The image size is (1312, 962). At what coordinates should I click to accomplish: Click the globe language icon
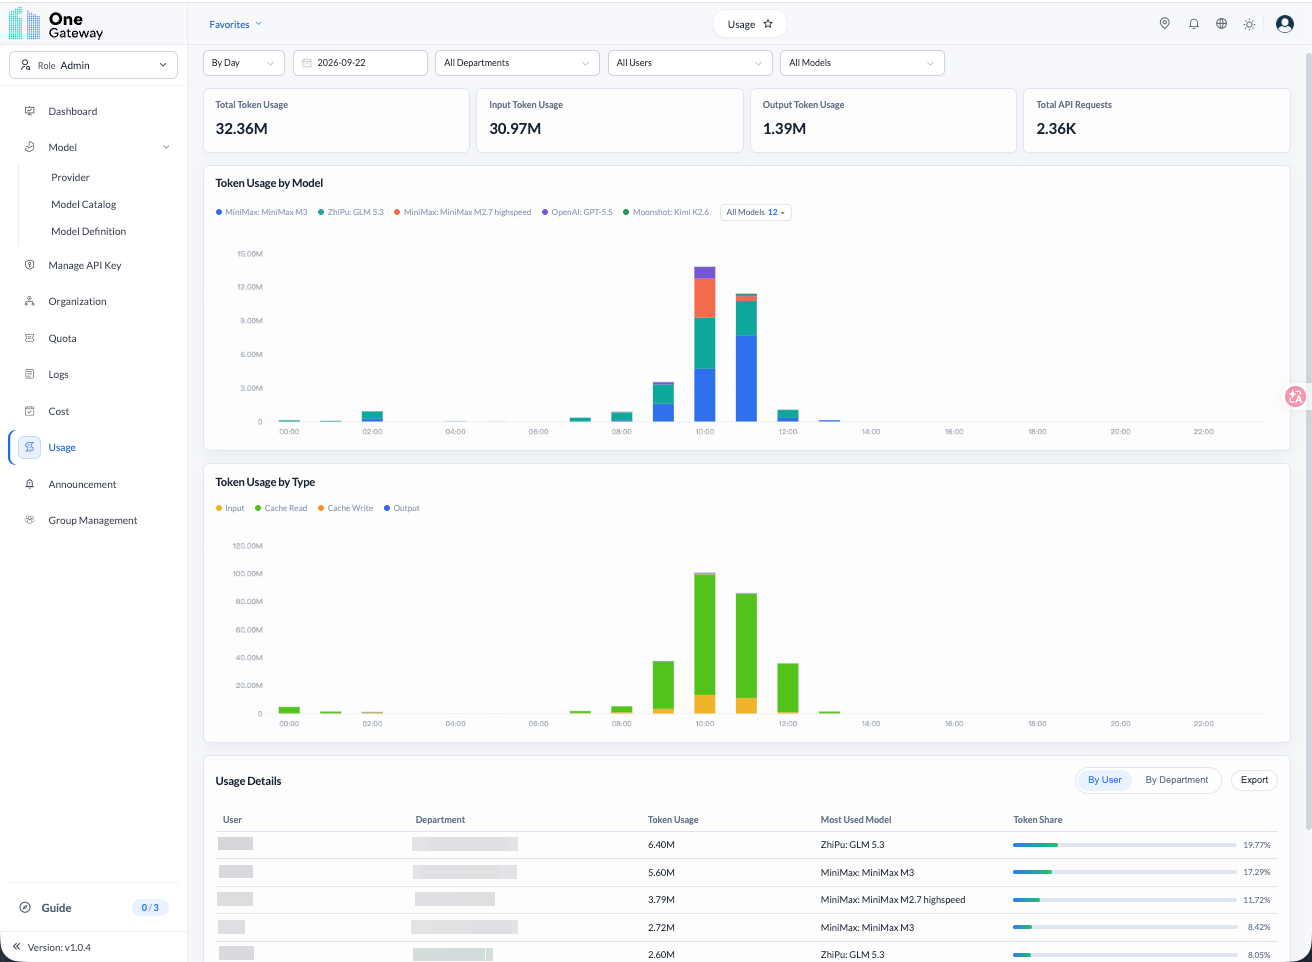(x=1221, y=24)
